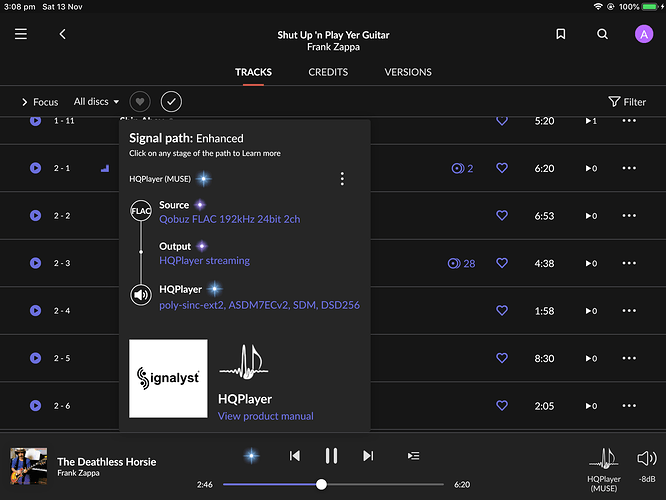Open the play count of the 6:53 track
Viewport: 666px width, 500px height.
pyautogui.click(x=591, y=216)
